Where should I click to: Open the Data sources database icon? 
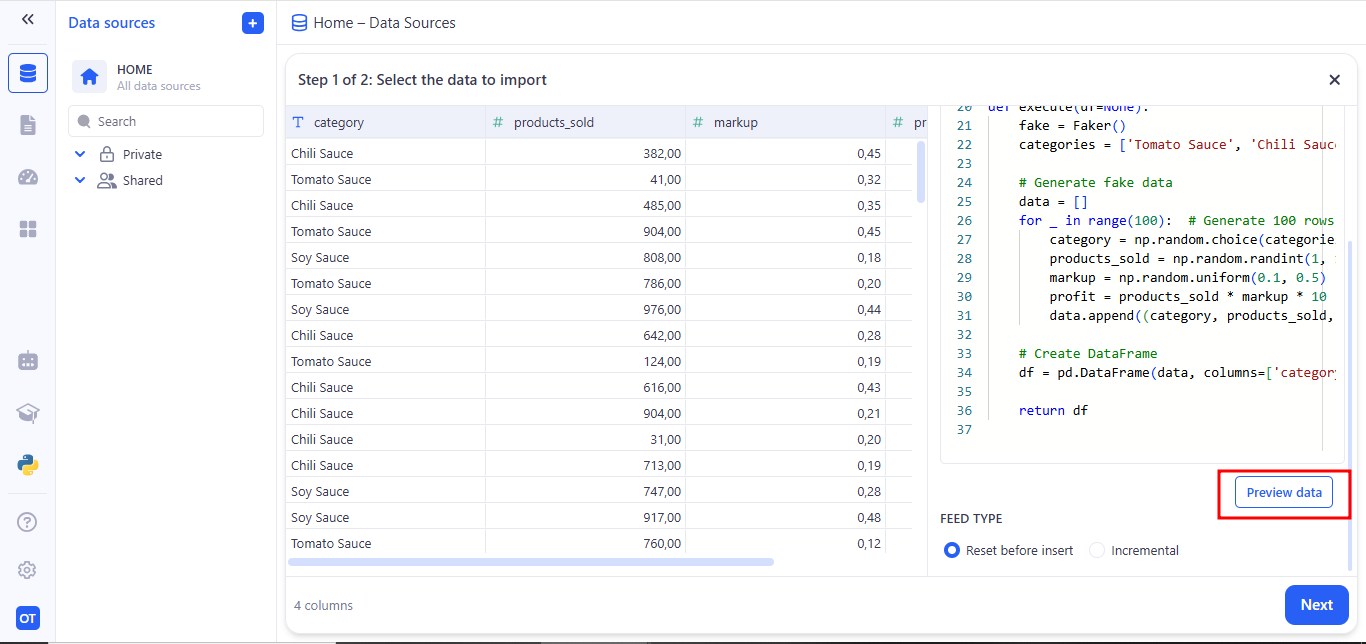27,74
